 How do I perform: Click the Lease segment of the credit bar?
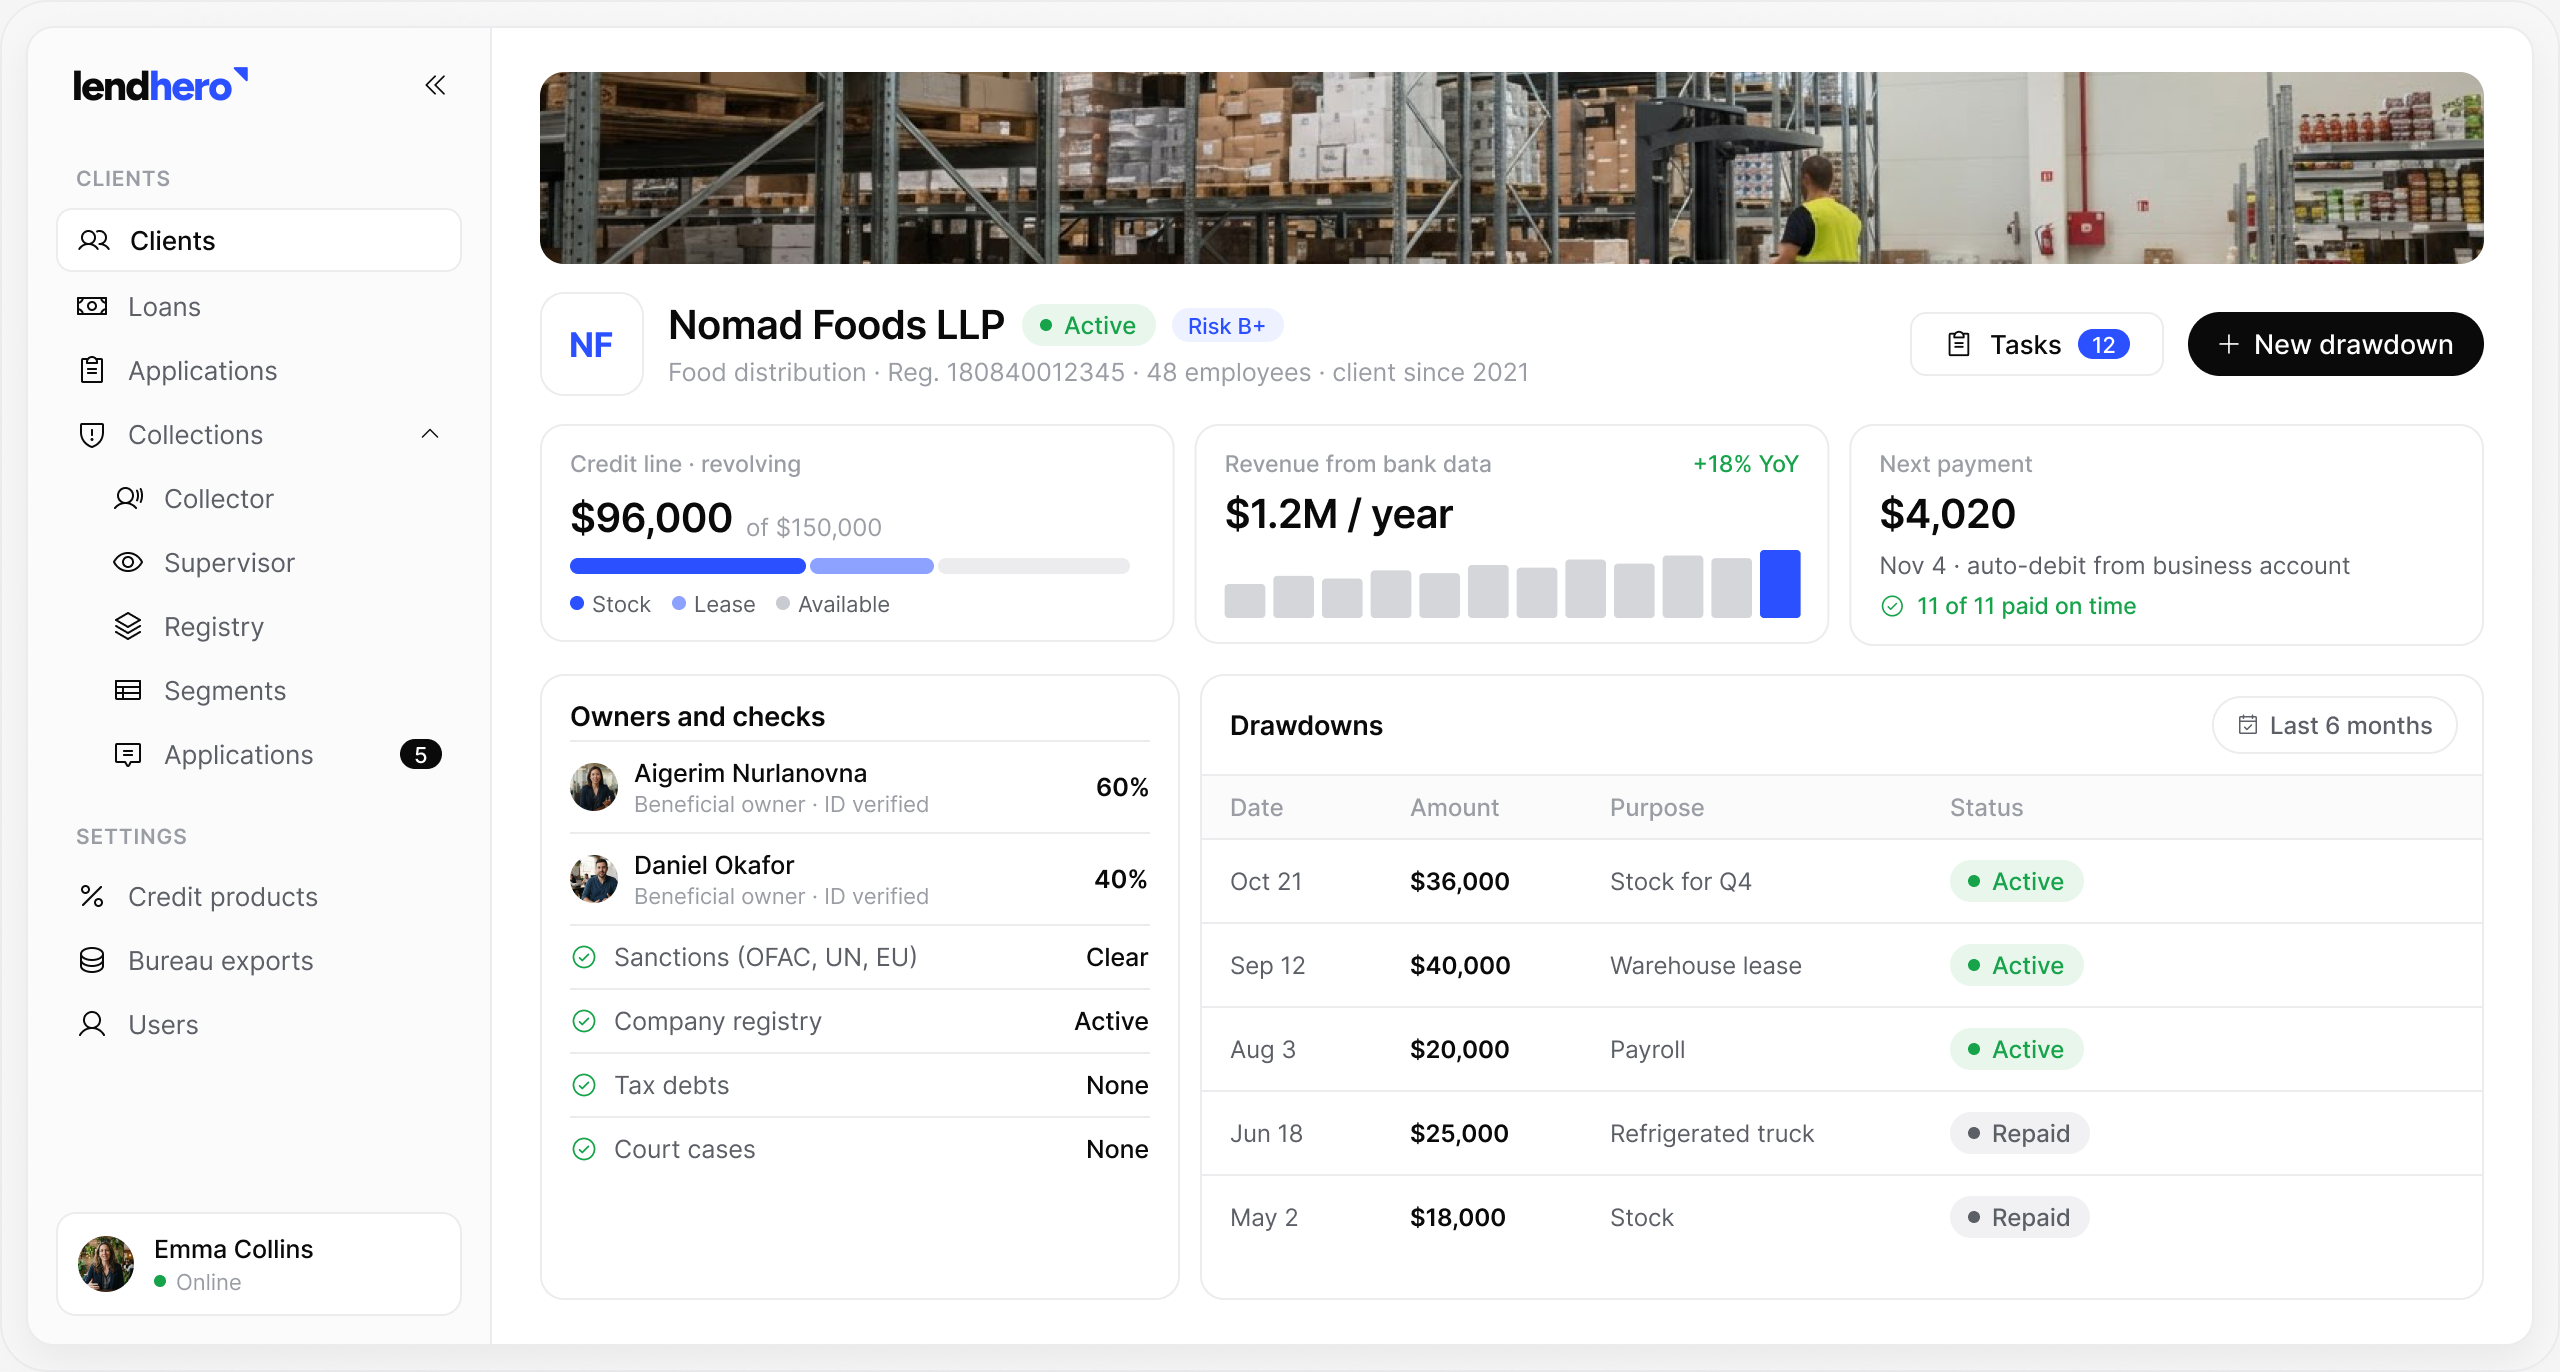click(x=872, y=566)
